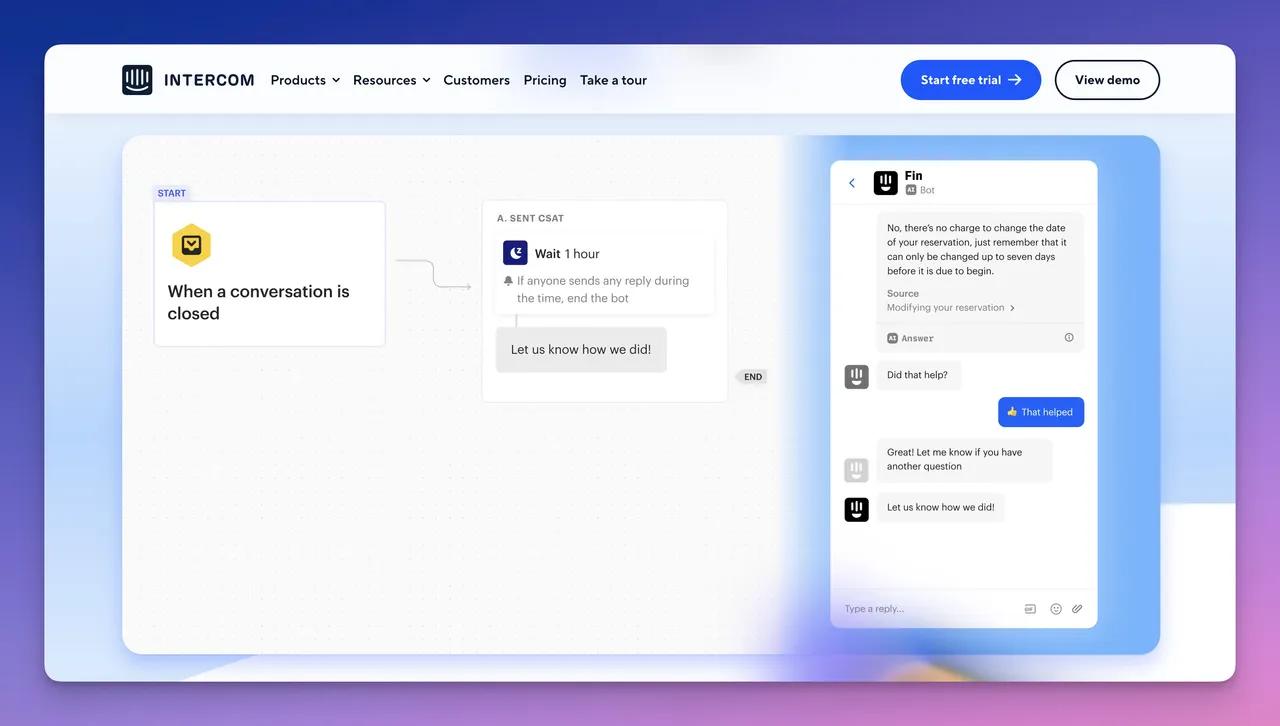
Task: Click the Intercom logo icon
Action: coord(137,80)
